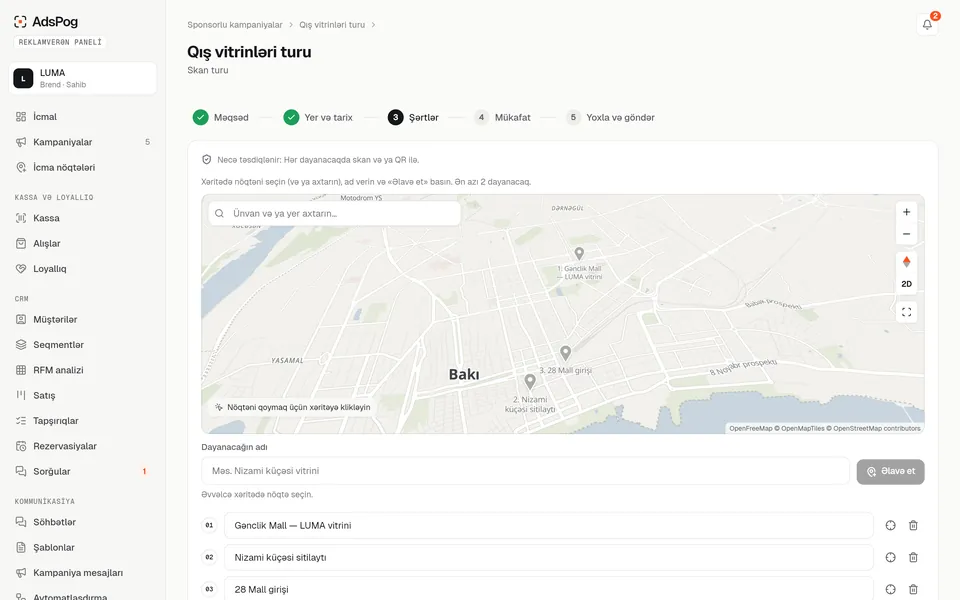Click the Rezervasiyalar calendar icon
This screenshot has width=960, height=600.
tap(21, 446)
